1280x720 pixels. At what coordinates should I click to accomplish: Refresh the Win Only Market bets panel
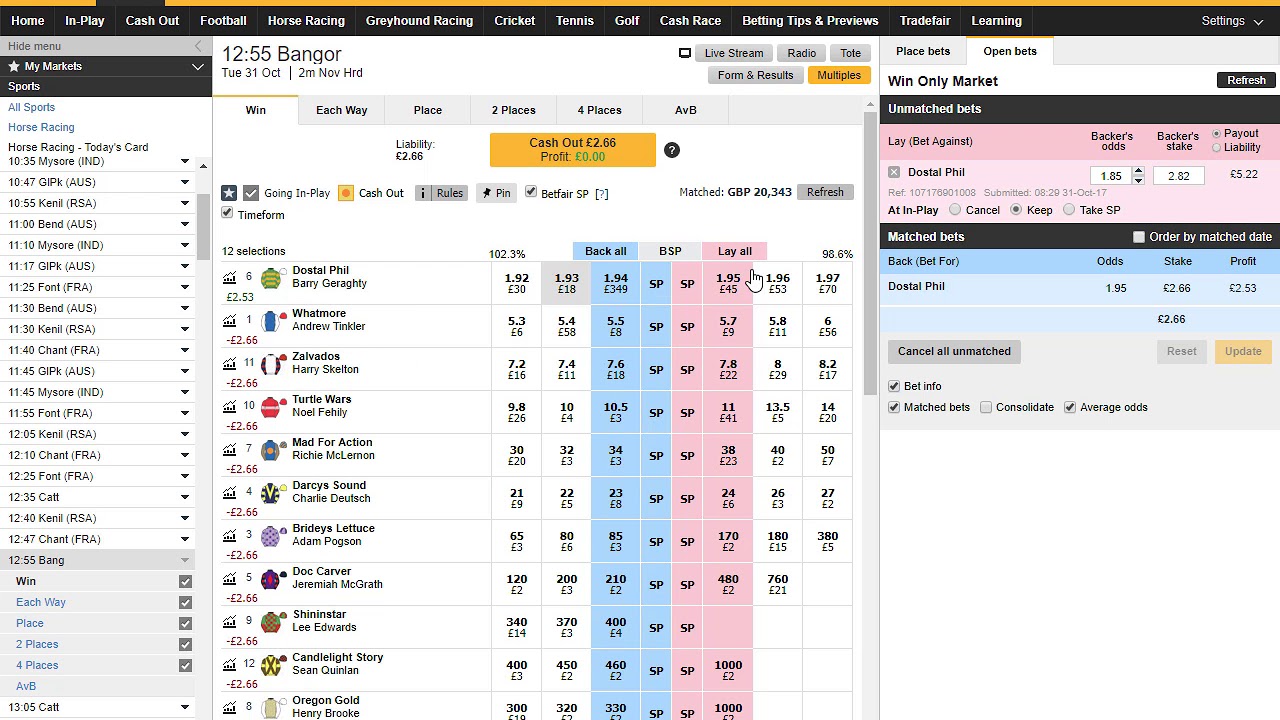click(x=1246, y=80)
